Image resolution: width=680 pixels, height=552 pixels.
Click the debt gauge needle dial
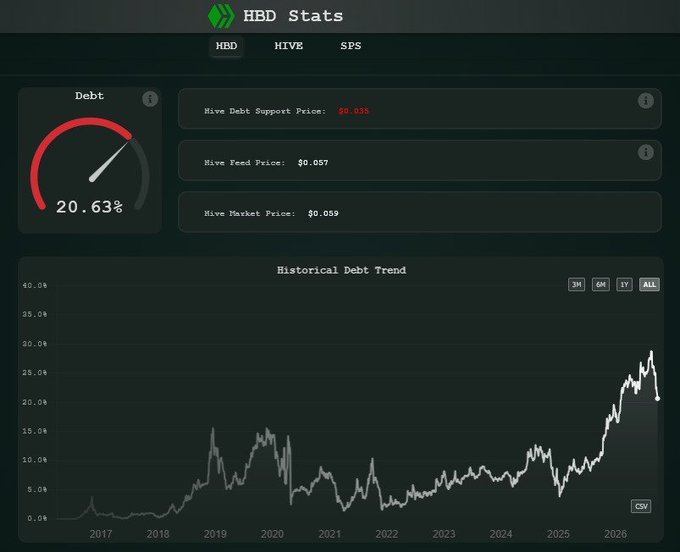click(90, 164)
